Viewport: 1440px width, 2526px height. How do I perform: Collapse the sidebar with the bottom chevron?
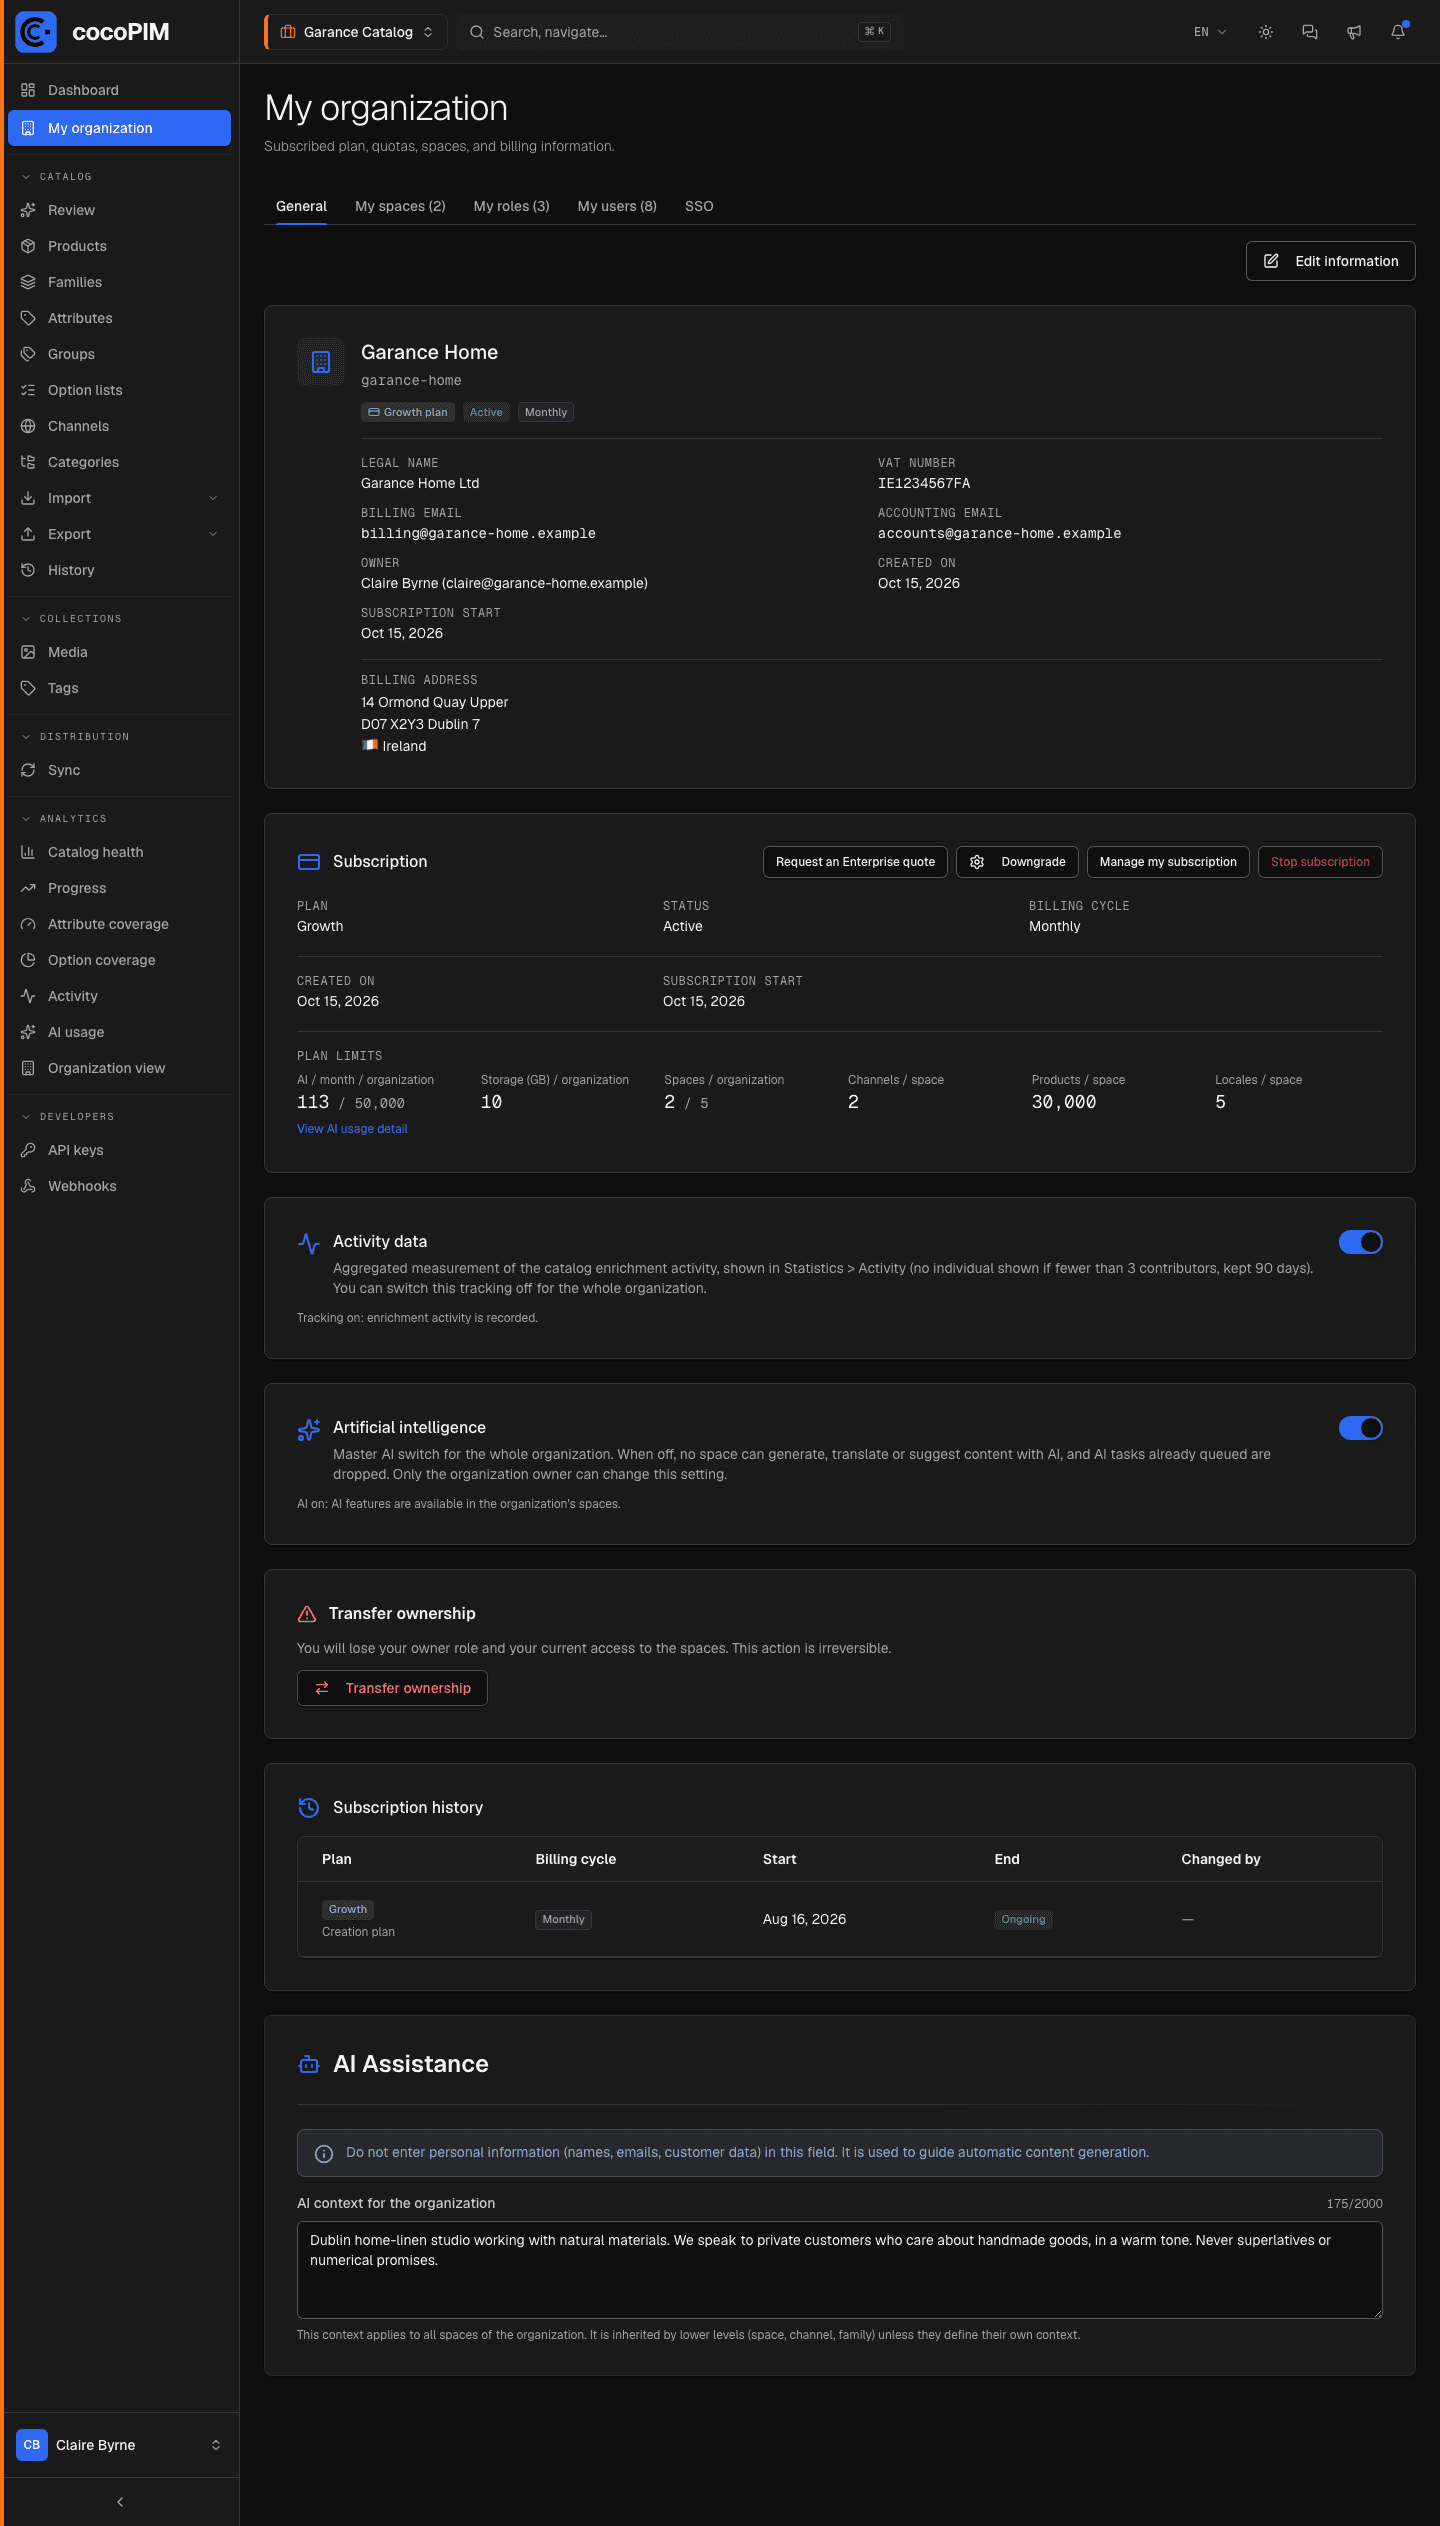[x=120, y=2502]
